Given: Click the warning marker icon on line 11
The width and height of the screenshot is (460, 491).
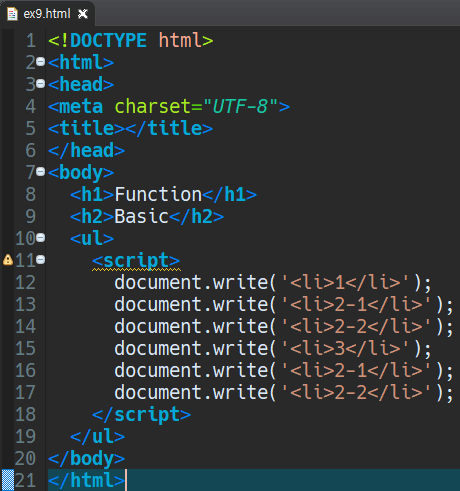Looking at the screenshot, I should pos(8,260).
